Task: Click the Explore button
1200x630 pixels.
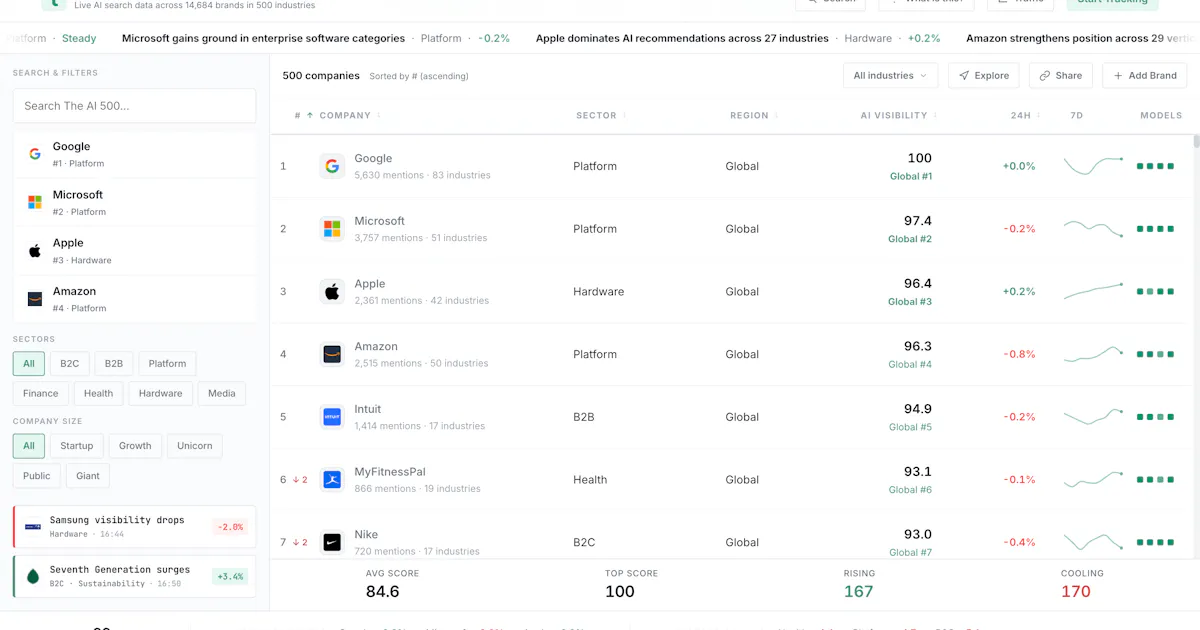Action: coord(984,75)
